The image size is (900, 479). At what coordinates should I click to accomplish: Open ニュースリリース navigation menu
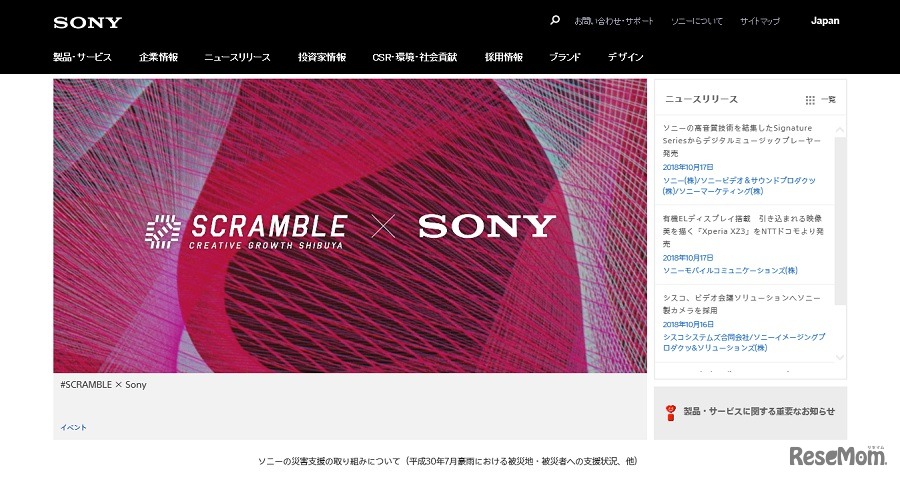[x=237, y=57]
